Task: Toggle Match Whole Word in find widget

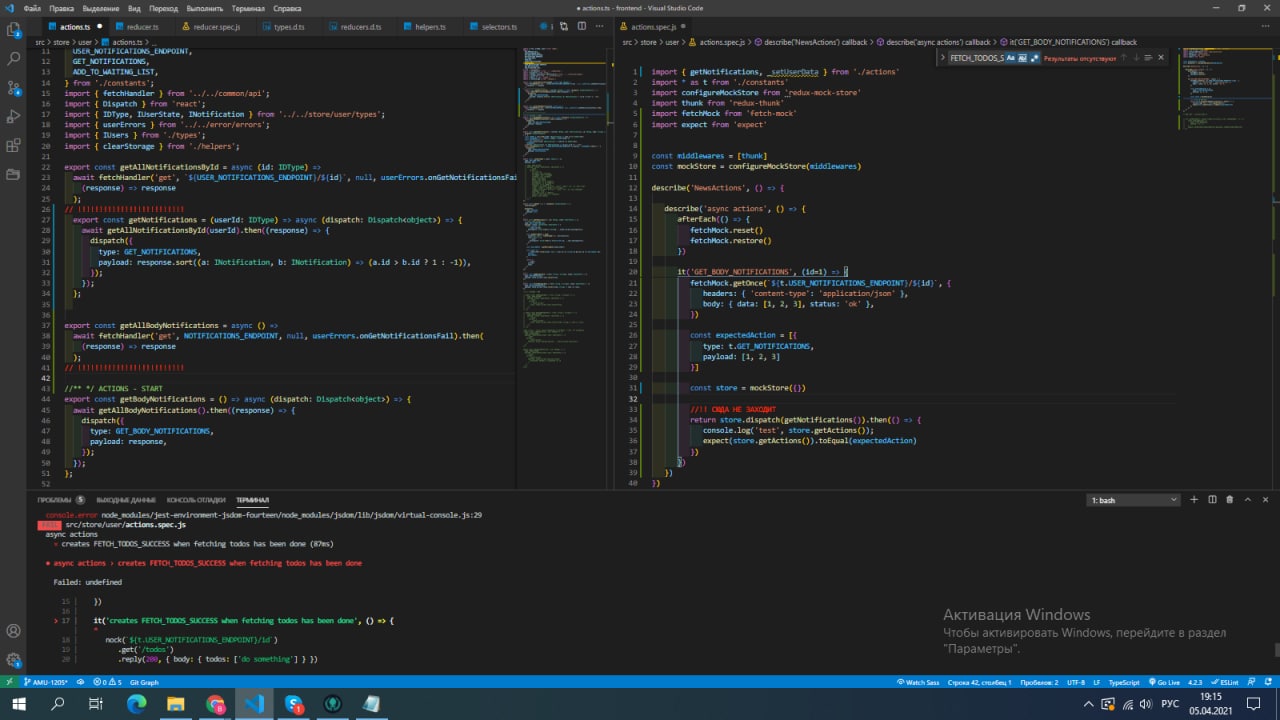Action: (x=1022, y=58)
